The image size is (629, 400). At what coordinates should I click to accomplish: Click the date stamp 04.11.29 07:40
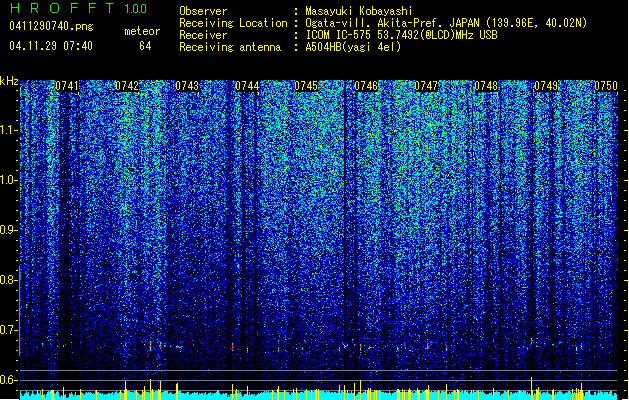point(51,46)
